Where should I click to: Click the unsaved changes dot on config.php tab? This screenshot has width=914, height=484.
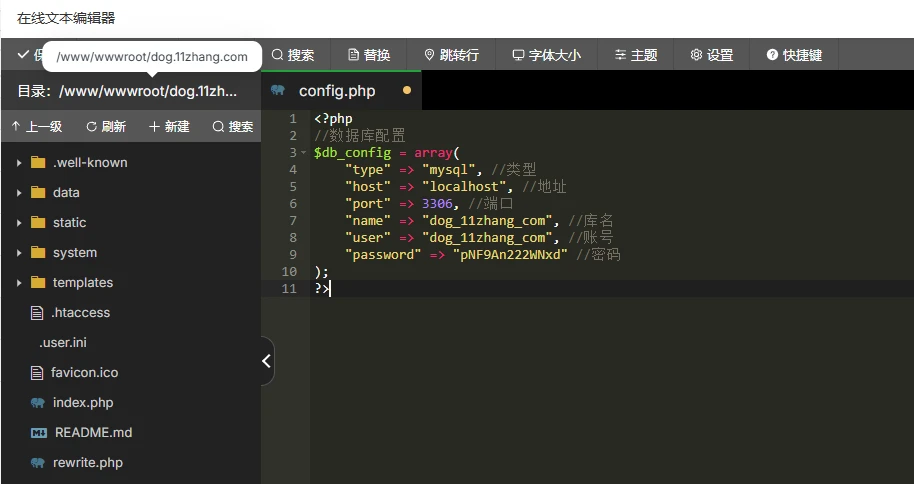pyautogui.click(x=407, y=90)
